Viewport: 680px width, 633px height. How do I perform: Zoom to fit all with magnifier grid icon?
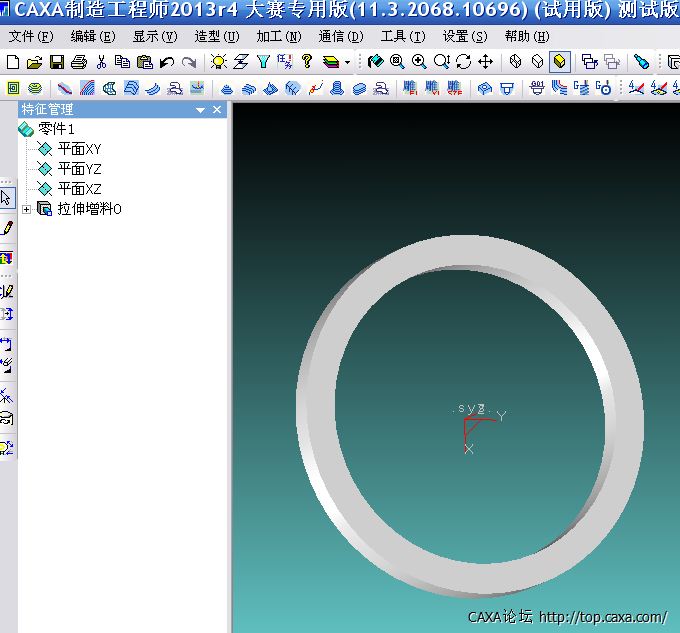click(x=397, y=62)
